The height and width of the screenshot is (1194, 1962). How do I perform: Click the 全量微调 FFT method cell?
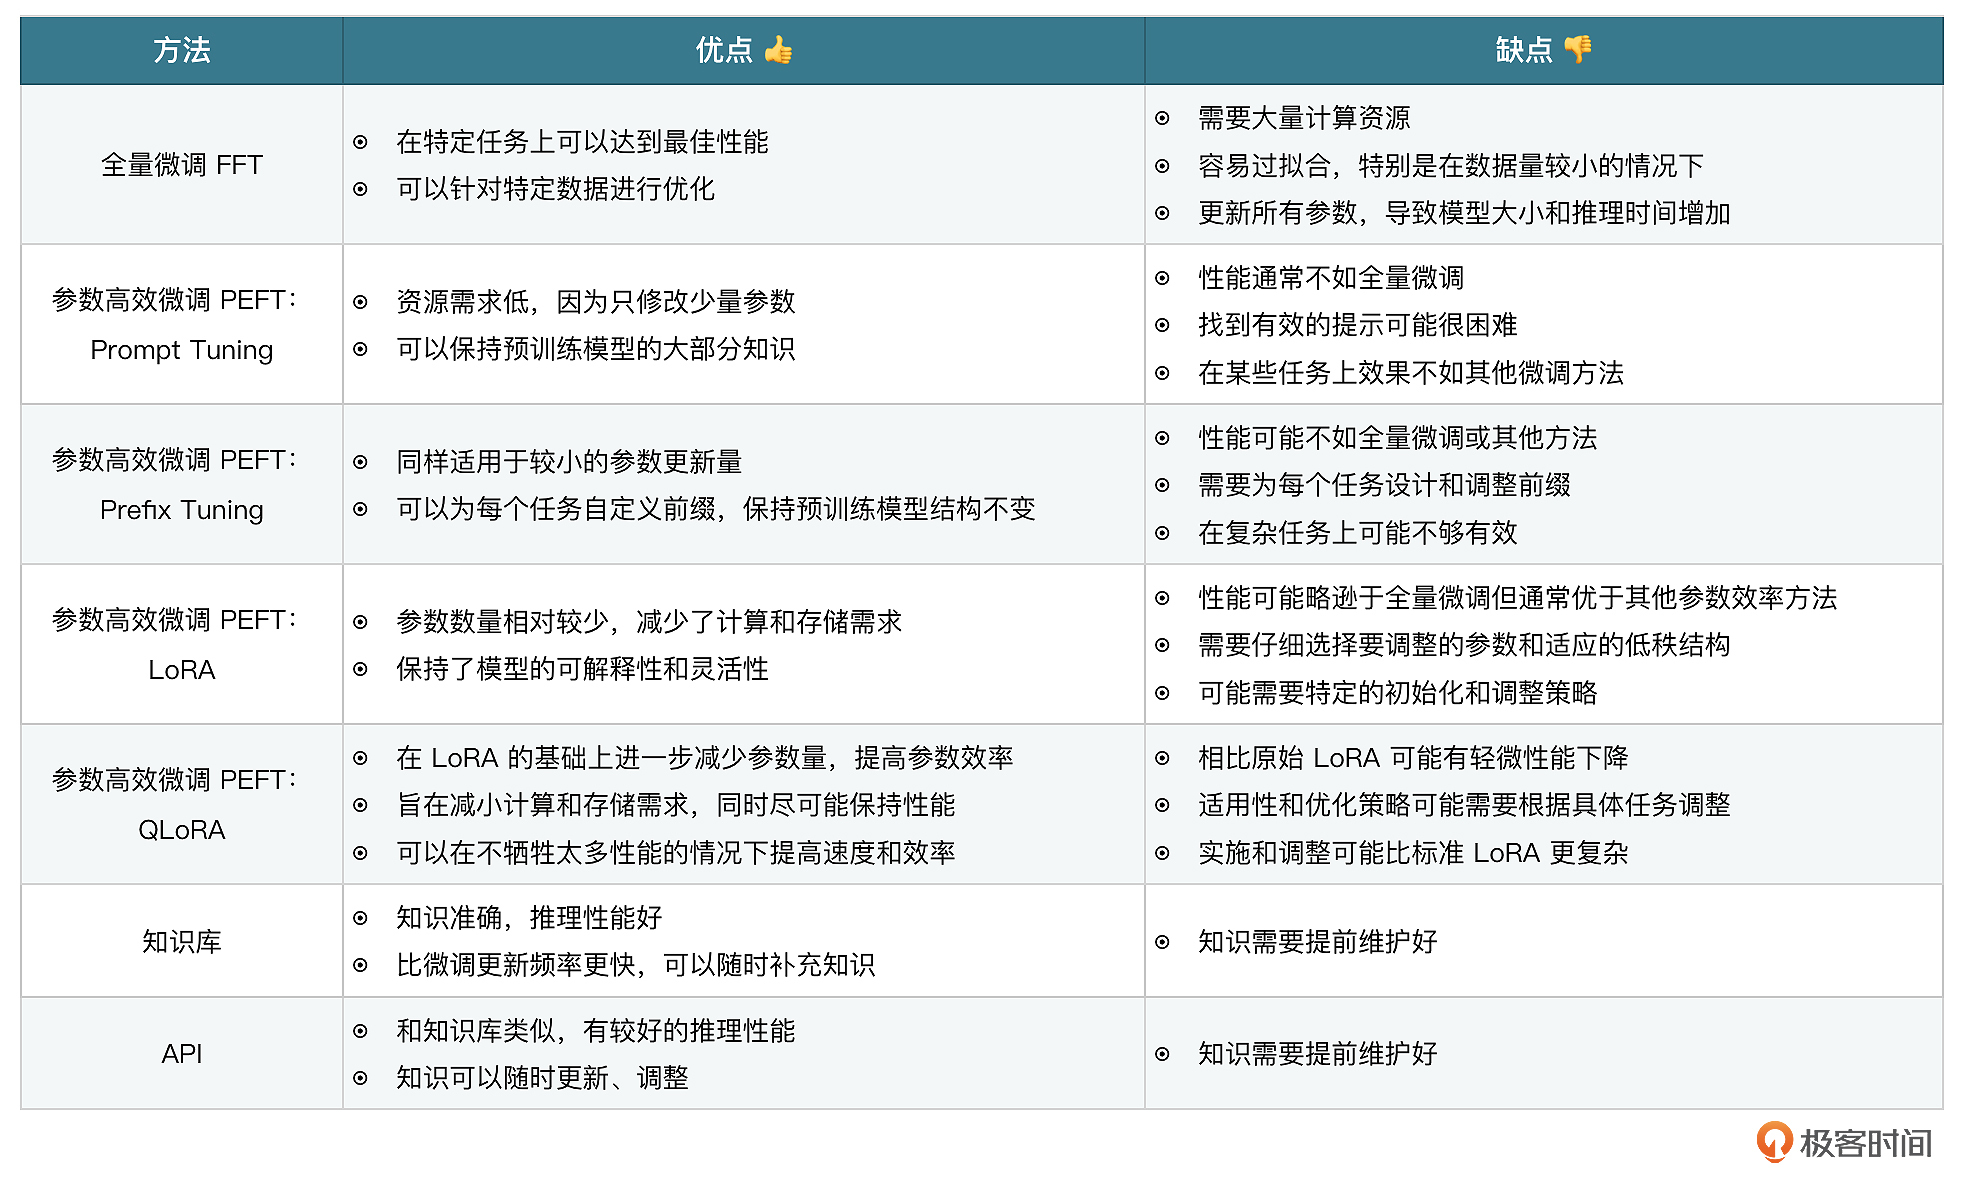[182, 165]
